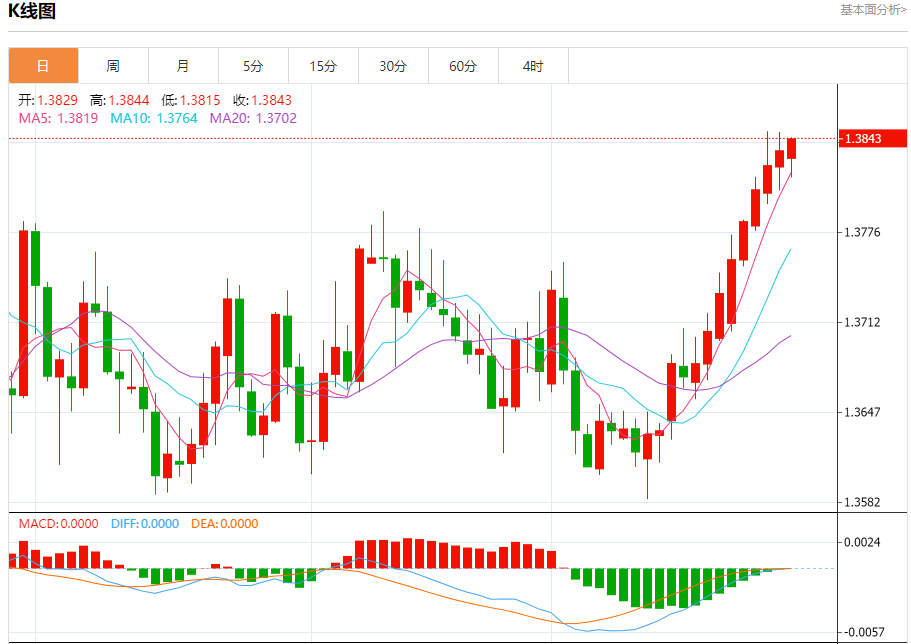Screen dimensions: 911x644
Task: Click the K线图 title
Action: tap(32, 10)
